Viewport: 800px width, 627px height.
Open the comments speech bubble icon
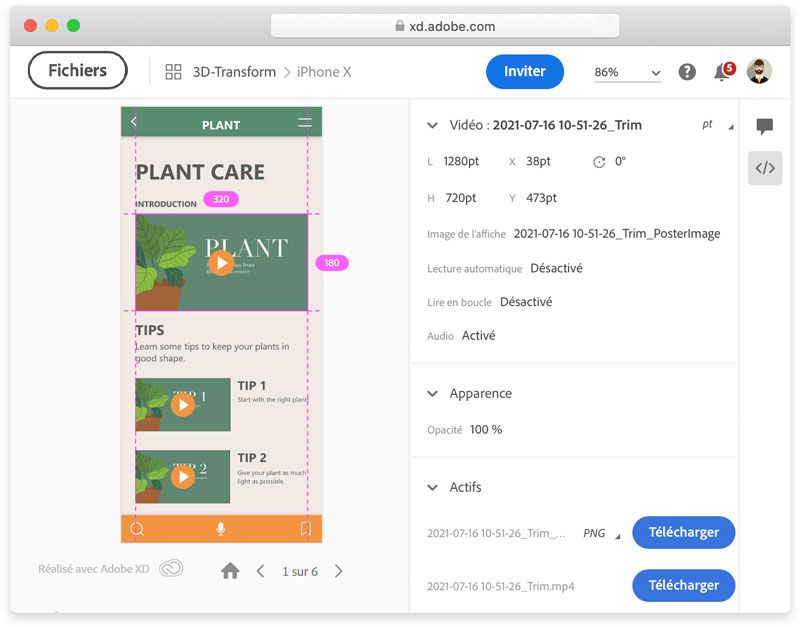pyautogui.click(x=764, y=126)
